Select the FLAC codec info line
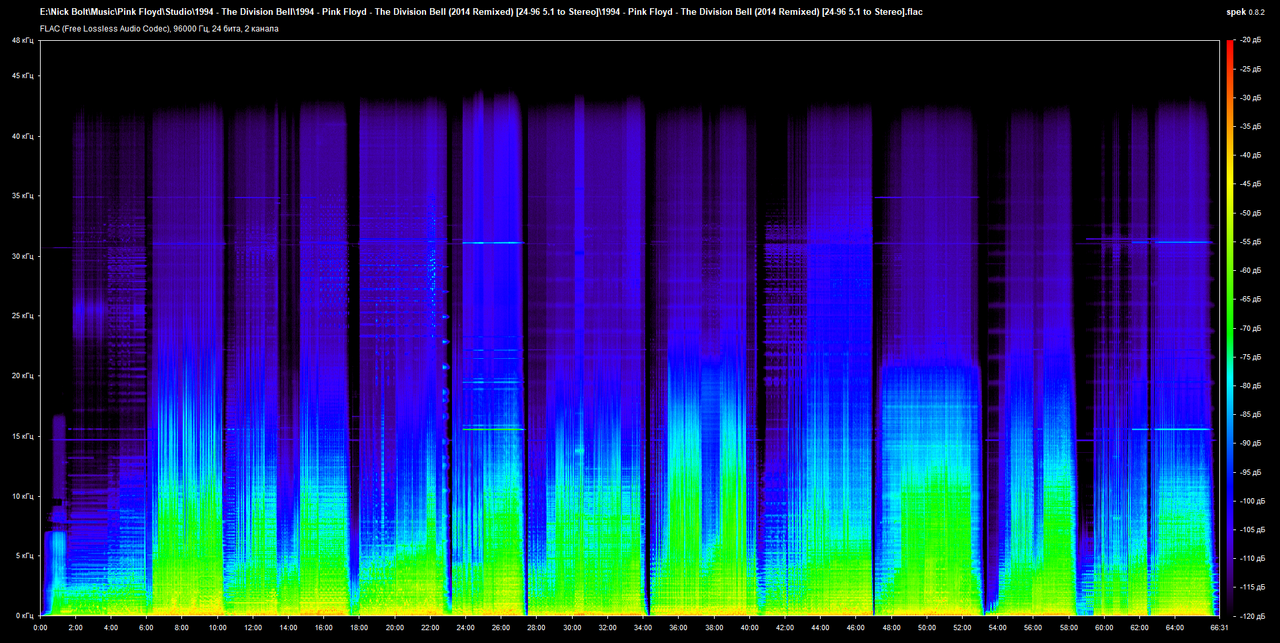 pyautogui.click(x=160, y=28)
